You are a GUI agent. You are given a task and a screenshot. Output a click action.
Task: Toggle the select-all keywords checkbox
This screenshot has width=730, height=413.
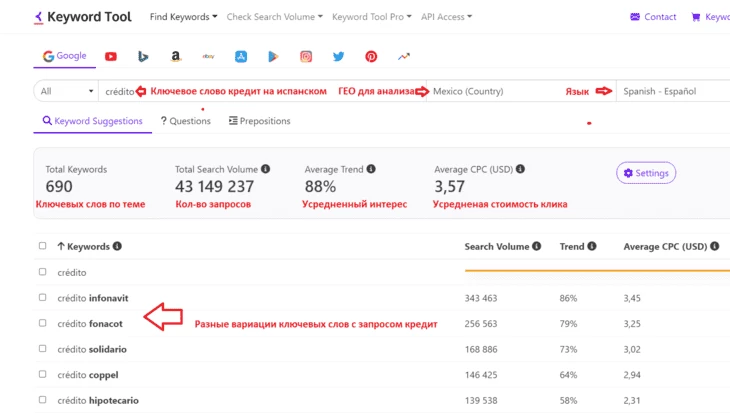click(x=42, y=245)
